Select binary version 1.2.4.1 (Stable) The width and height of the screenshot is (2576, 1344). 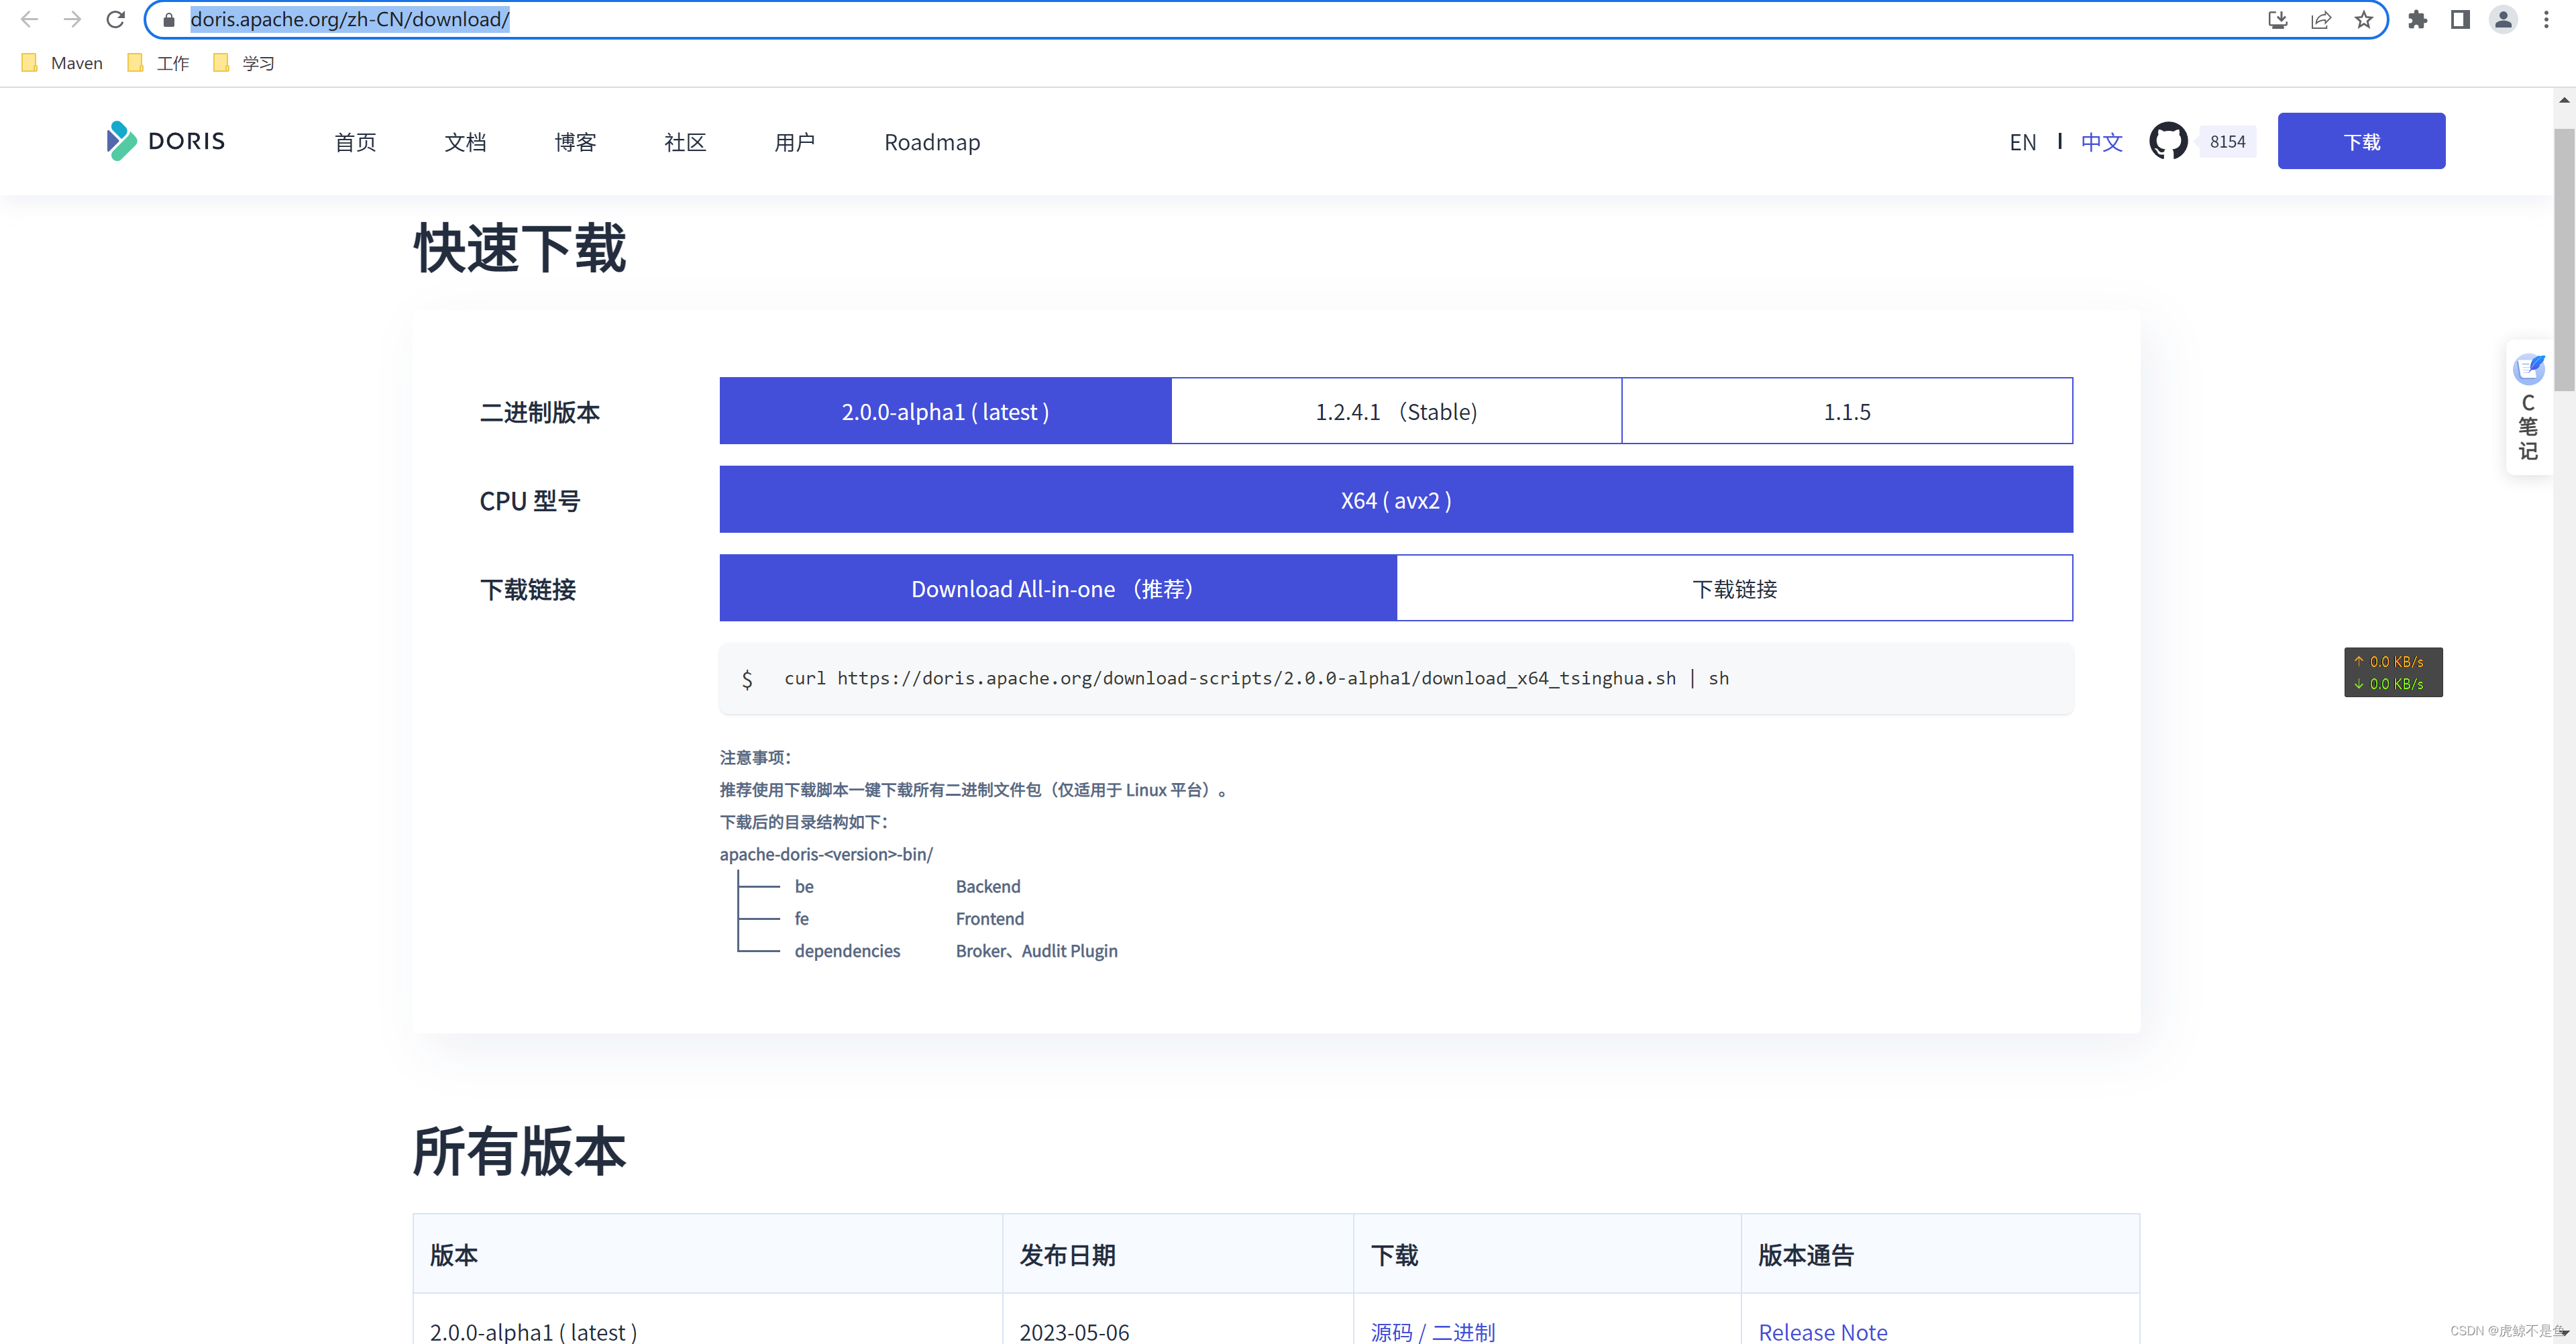point(1396,411)
